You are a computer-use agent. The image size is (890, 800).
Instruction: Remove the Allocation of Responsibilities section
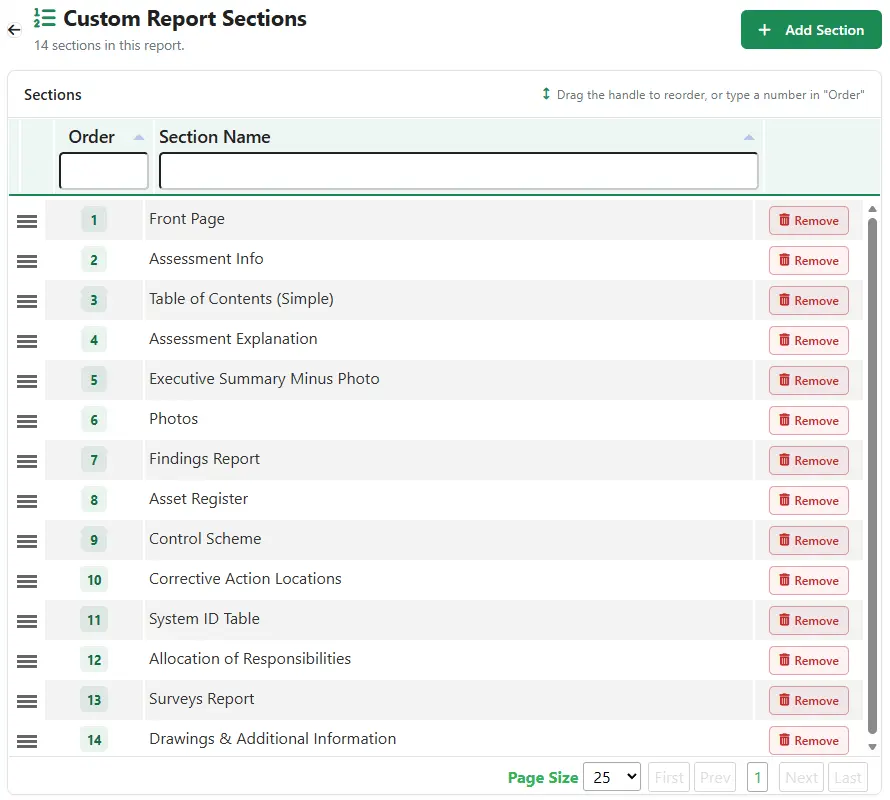pos(808,661)
